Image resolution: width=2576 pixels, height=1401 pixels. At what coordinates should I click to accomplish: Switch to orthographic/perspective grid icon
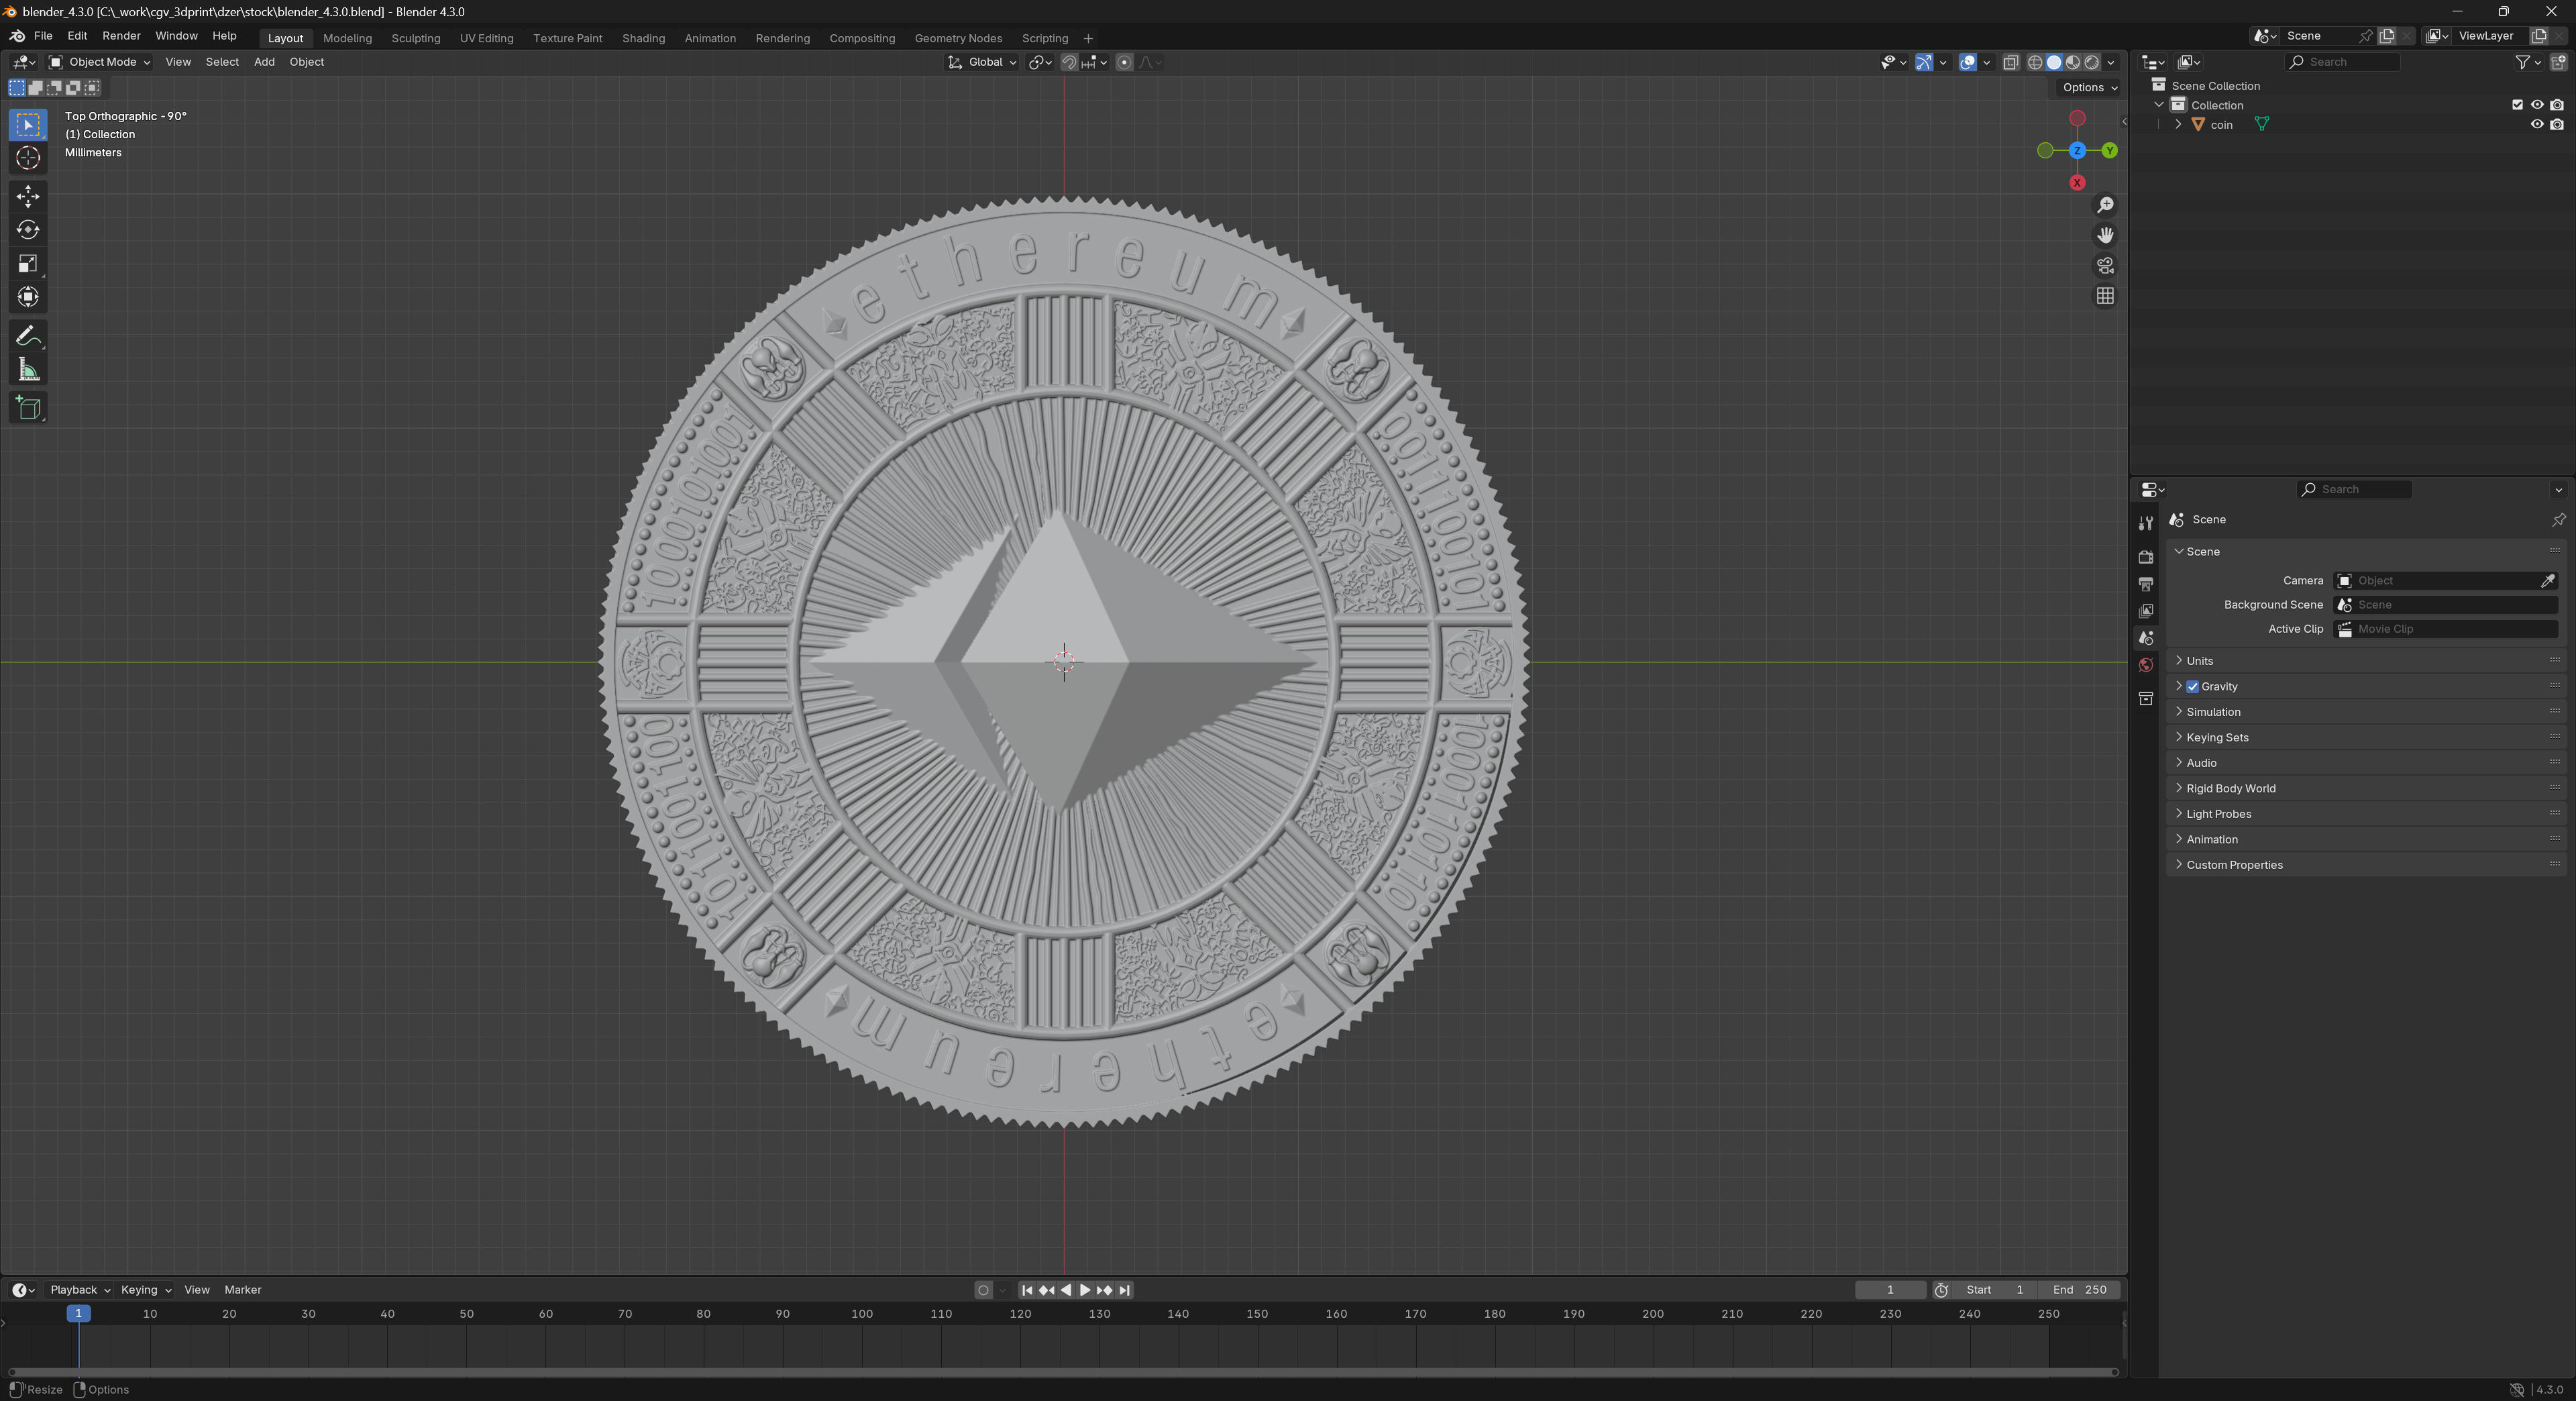point(2105,296)
